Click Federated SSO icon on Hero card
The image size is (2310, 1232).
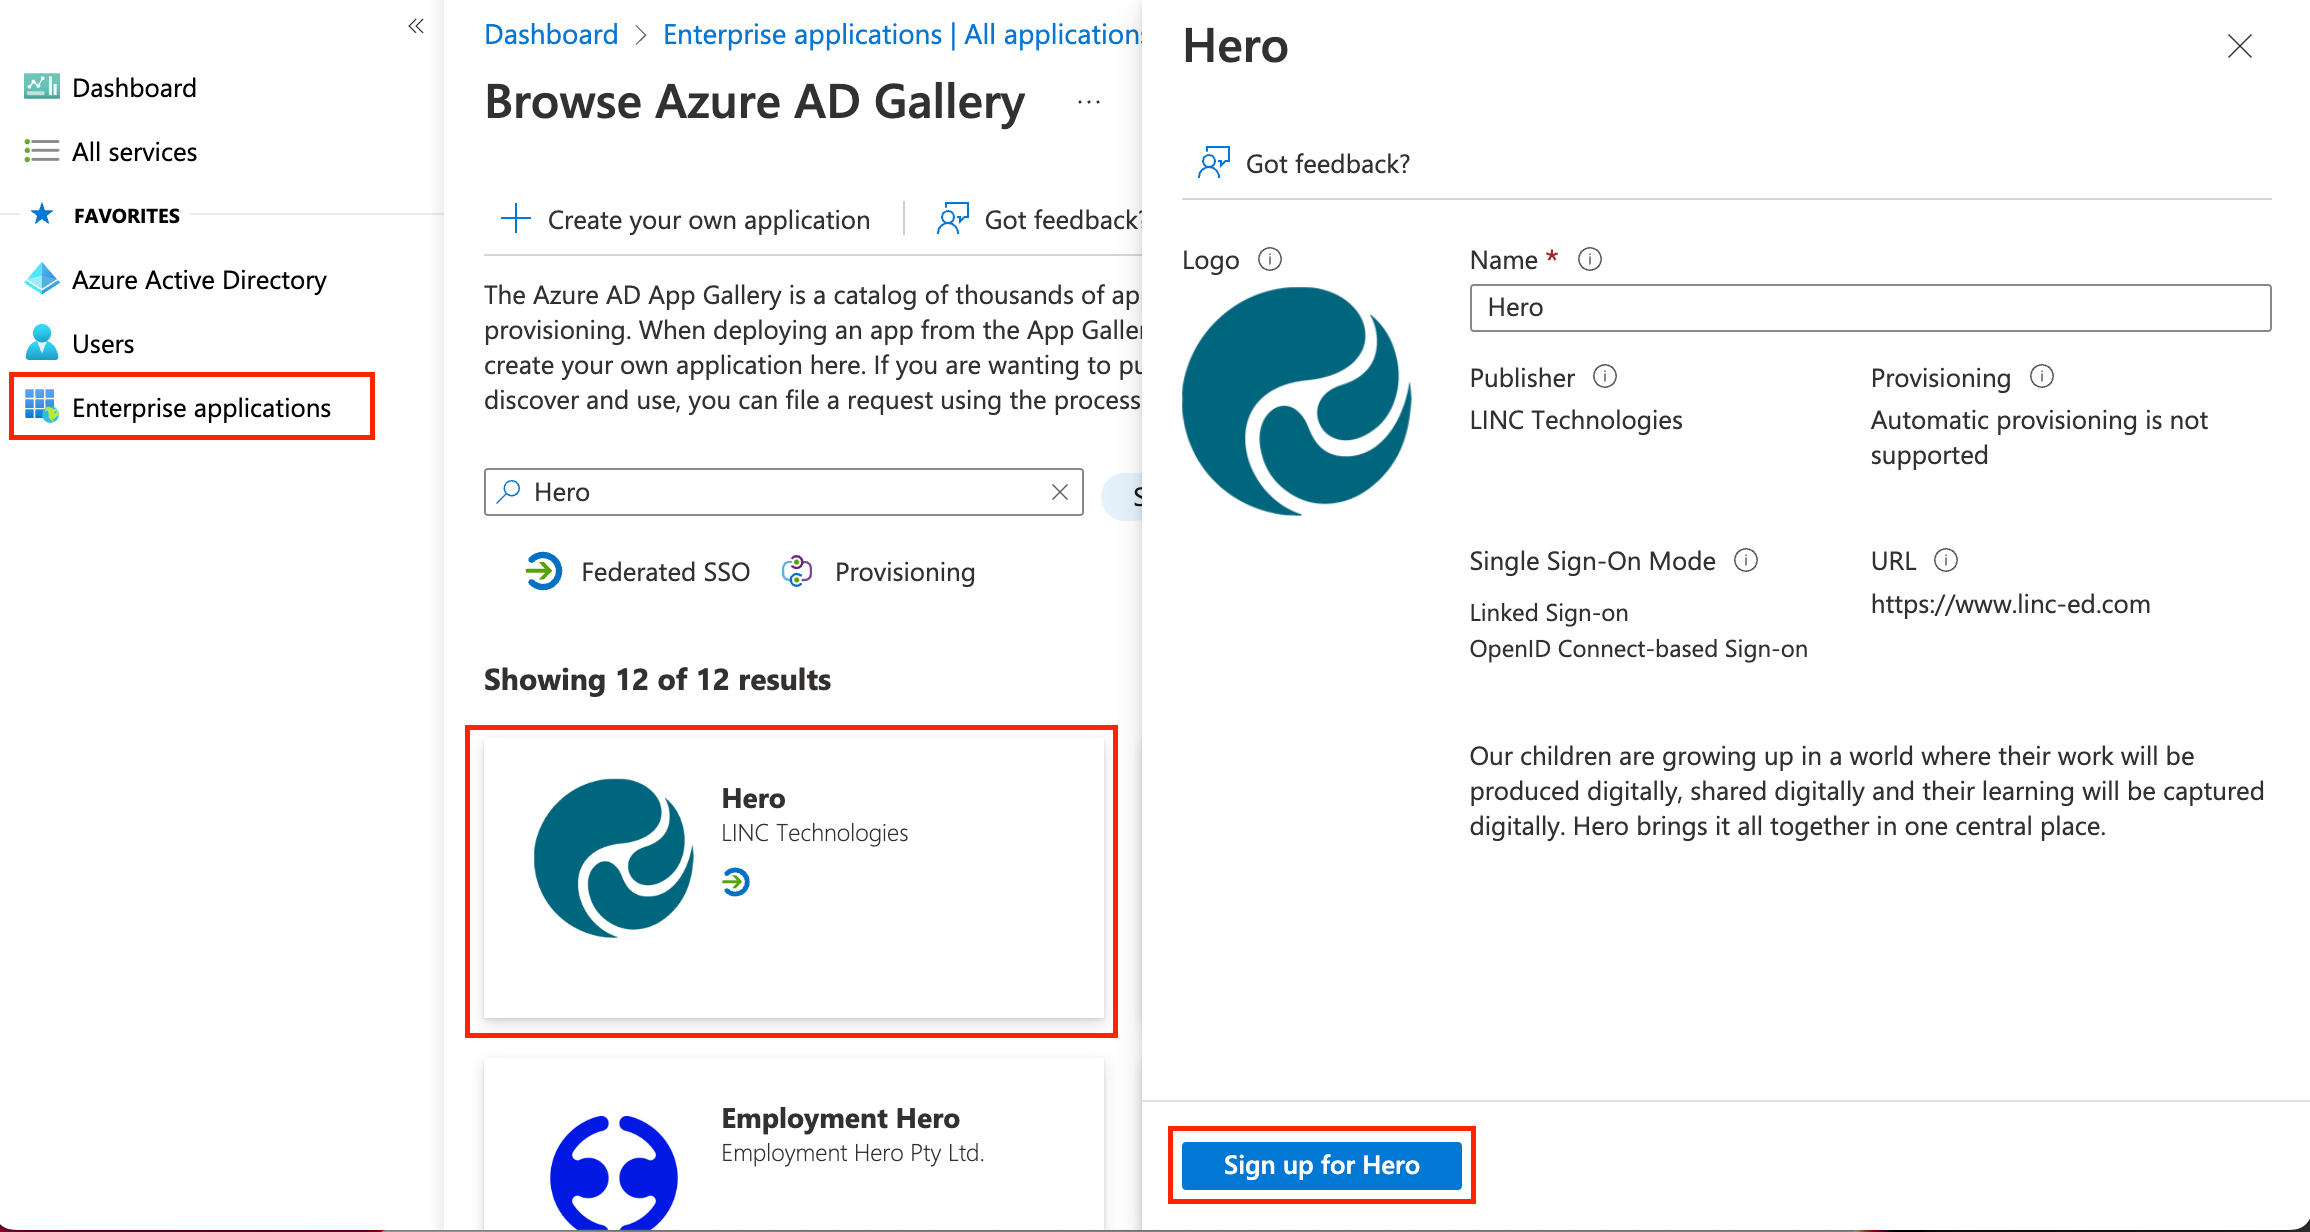pos(736,882)
